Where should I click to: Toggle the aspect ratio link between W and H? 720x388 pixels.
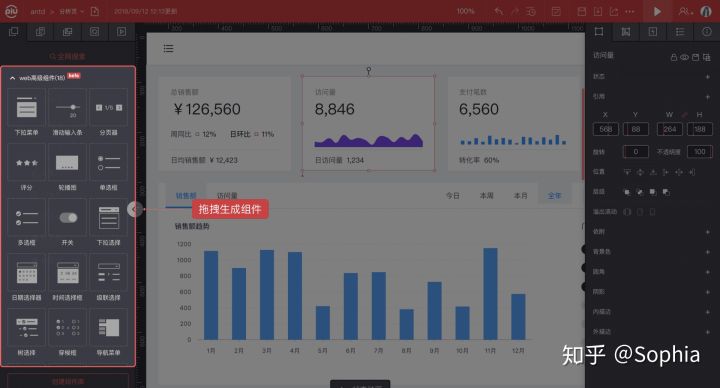pyautogui.click(x=685, y=115)
